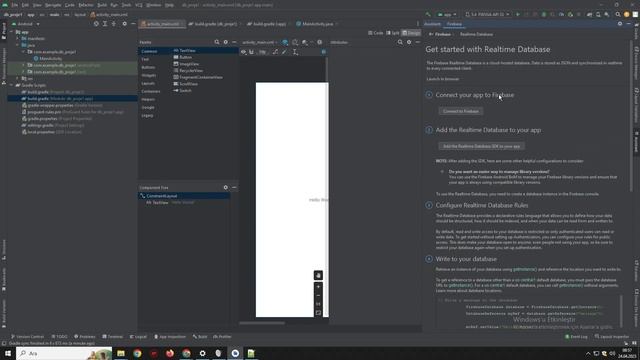Pick Switch widget from palette
Screen dimensions: 640x360
tap(182, 91)
